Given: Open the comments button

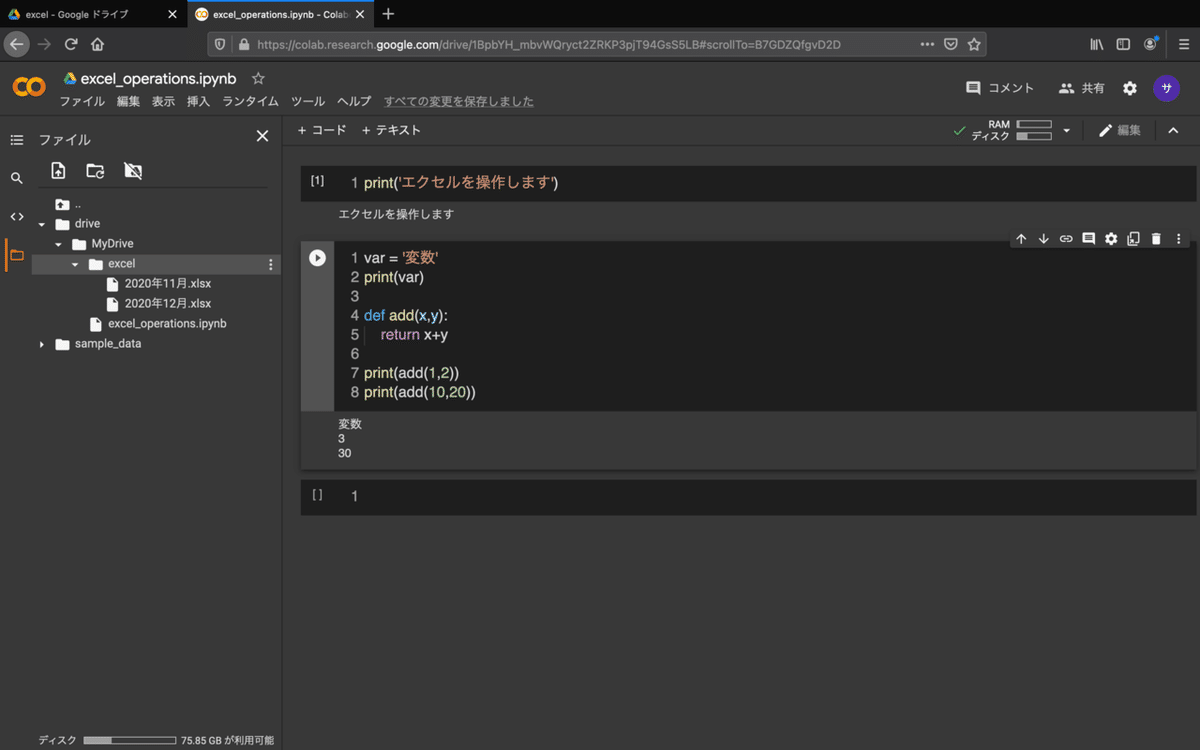Looking at the screenshot, I should (1000, 88).
